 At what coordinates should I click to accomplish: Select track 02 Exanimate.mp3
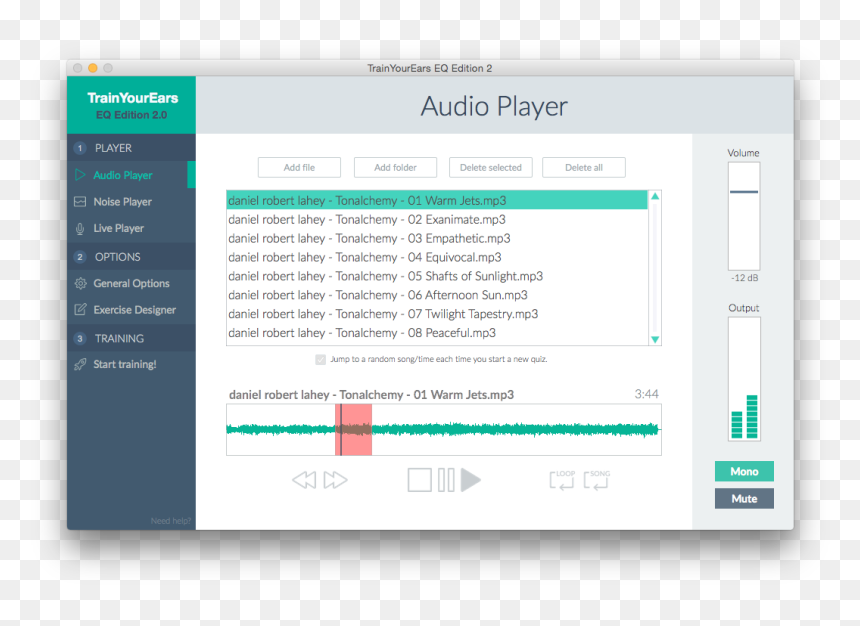coord(437,219)
